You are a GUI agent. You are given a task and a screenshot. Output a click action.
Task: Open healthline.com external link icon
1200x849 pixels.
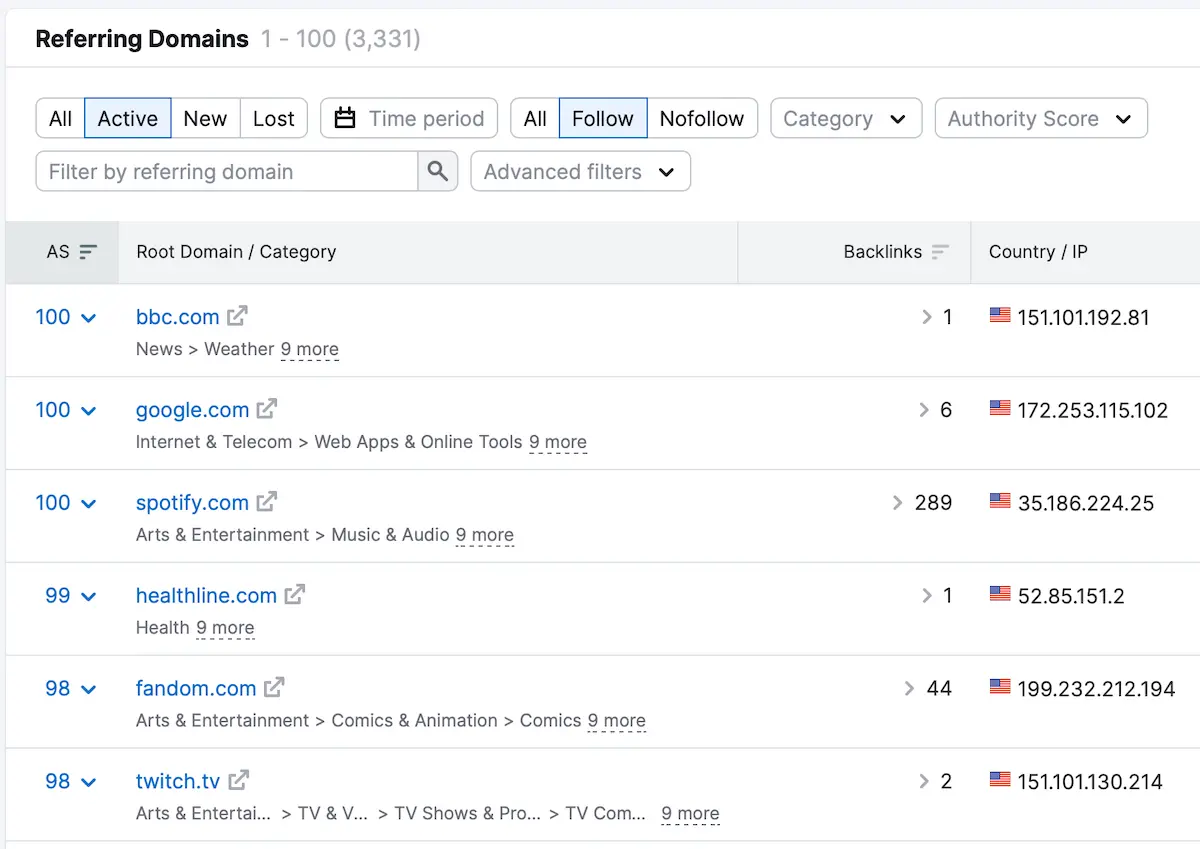point(295,595)
